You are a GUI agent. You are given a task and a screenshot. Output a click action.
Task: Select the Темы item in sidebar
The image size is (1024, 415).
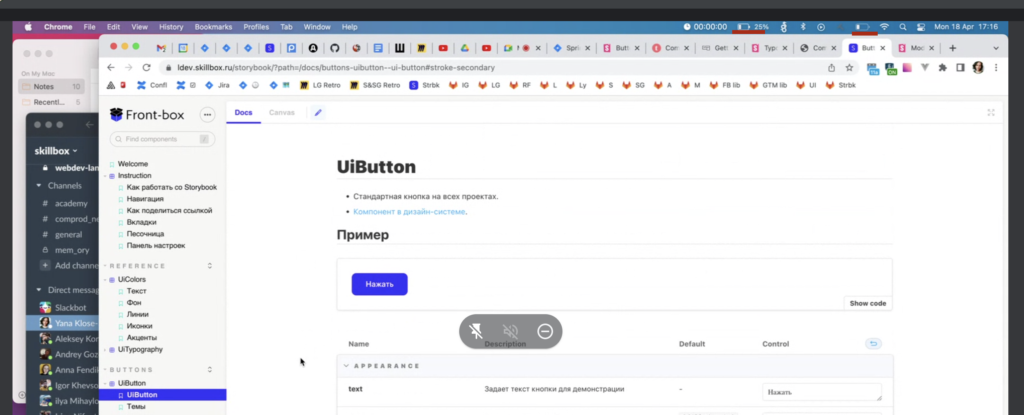coord(136,407)
